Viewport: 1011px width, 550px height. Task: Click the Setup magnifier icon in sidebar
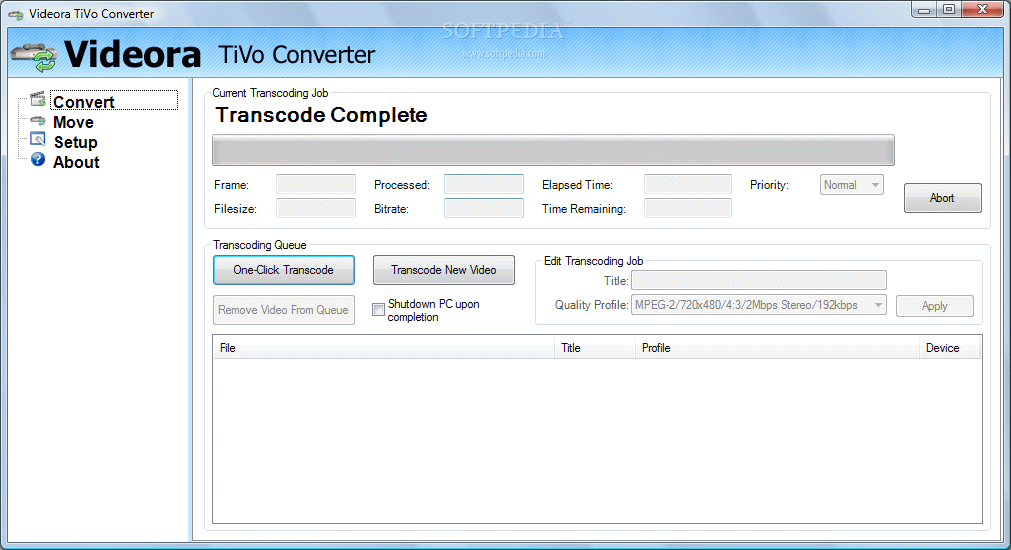click(x=38, y=139)
